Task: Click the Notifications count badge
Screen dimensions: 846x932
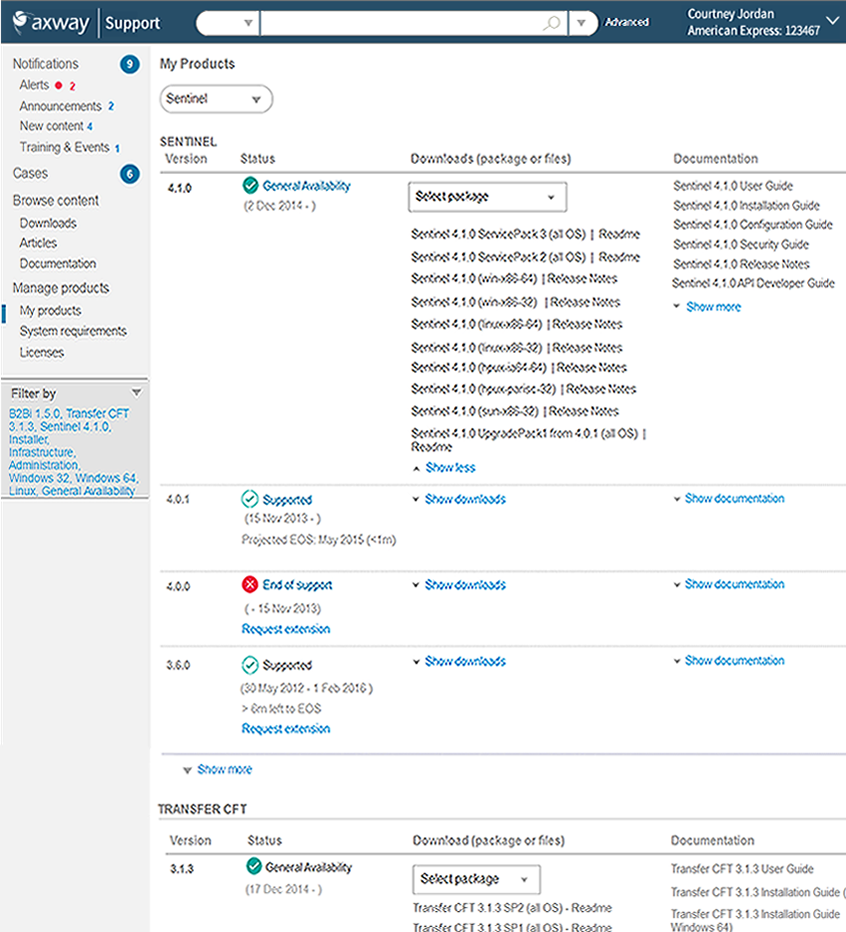Action: (x=129, y=65)
